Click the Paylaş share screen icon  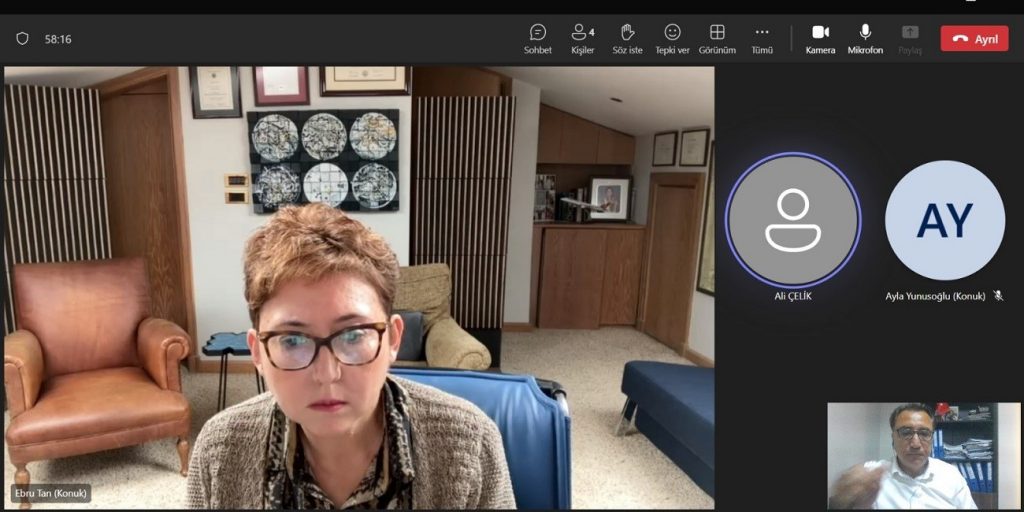pos(909,38)
